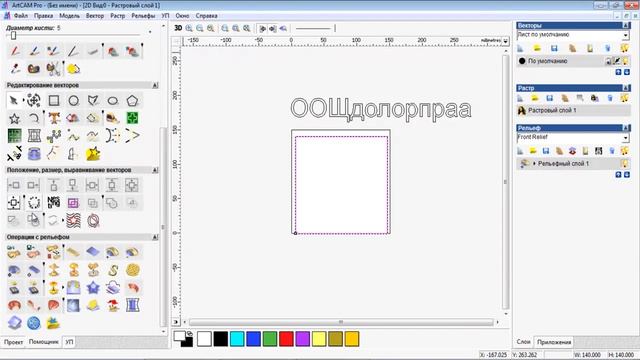Select the Create Polygon (pentagon) tool

click(x=132, y=100)
